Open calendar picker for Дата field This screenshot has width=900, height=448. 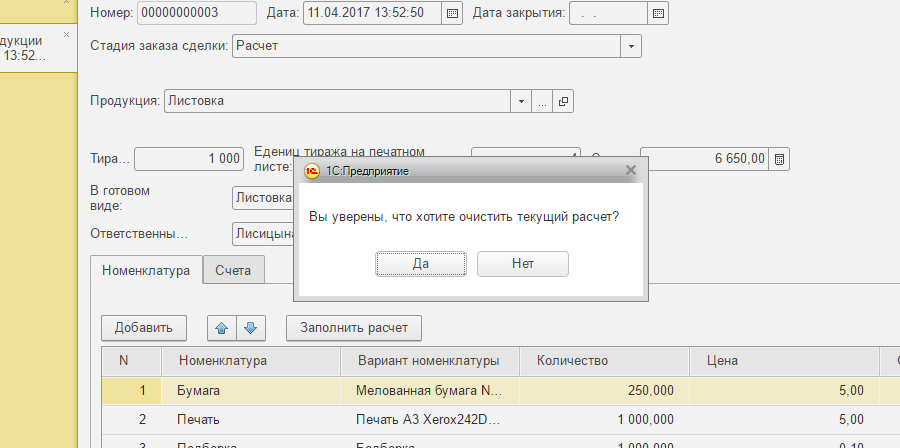click(x=451, y=14)
